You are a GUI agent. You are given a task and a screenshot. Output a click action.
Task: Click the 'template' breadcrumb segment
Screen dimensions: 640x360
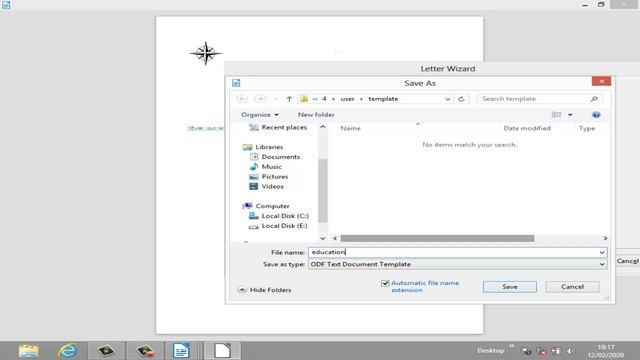383,99
